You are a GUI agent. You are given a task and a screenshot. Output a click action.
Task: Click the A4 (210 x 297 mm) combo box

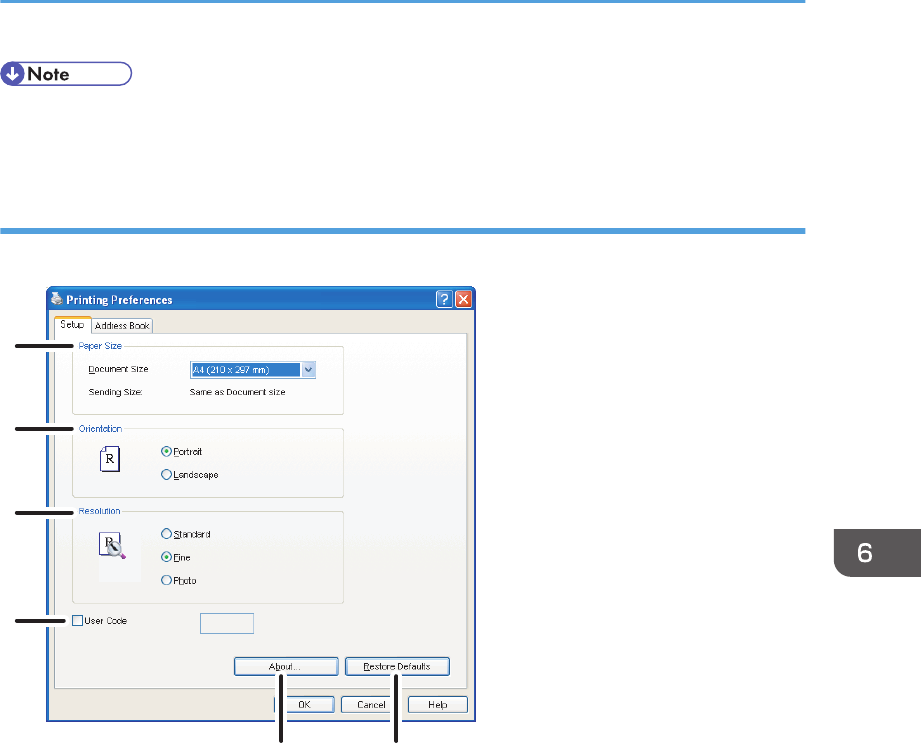[253, 369]
